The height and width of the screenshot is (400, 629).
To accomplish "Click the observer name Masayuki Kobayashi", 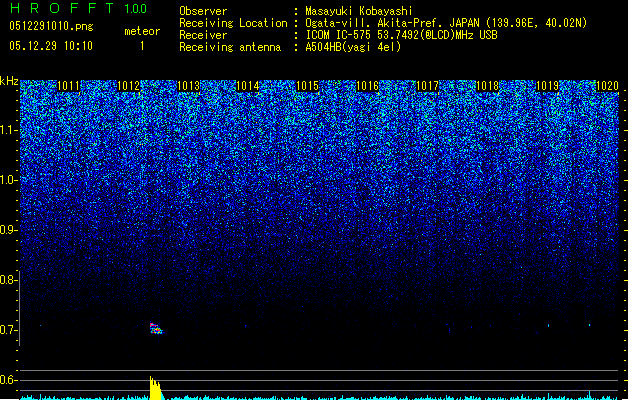I will pos(359,11).
